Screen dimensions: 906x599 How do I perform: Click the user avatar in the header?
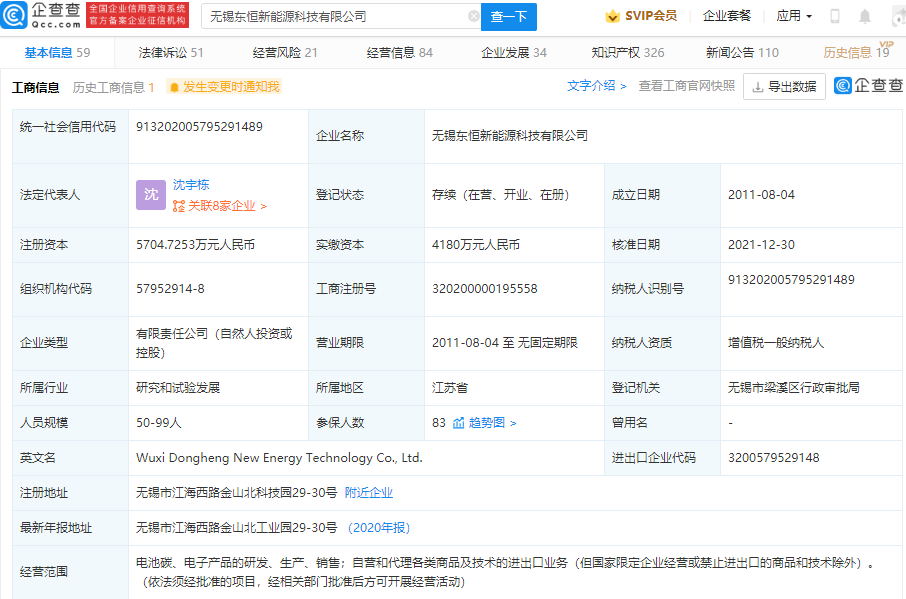[x=896, y=16]
